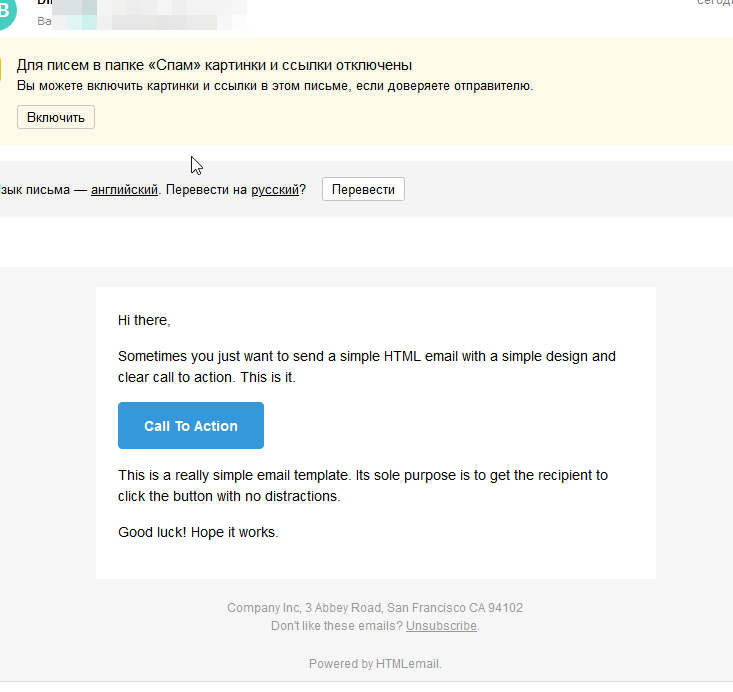This screenshot has width=733, height=692.
Task: Follow the Unsubscribe link in footer
Action: (441, 626)
